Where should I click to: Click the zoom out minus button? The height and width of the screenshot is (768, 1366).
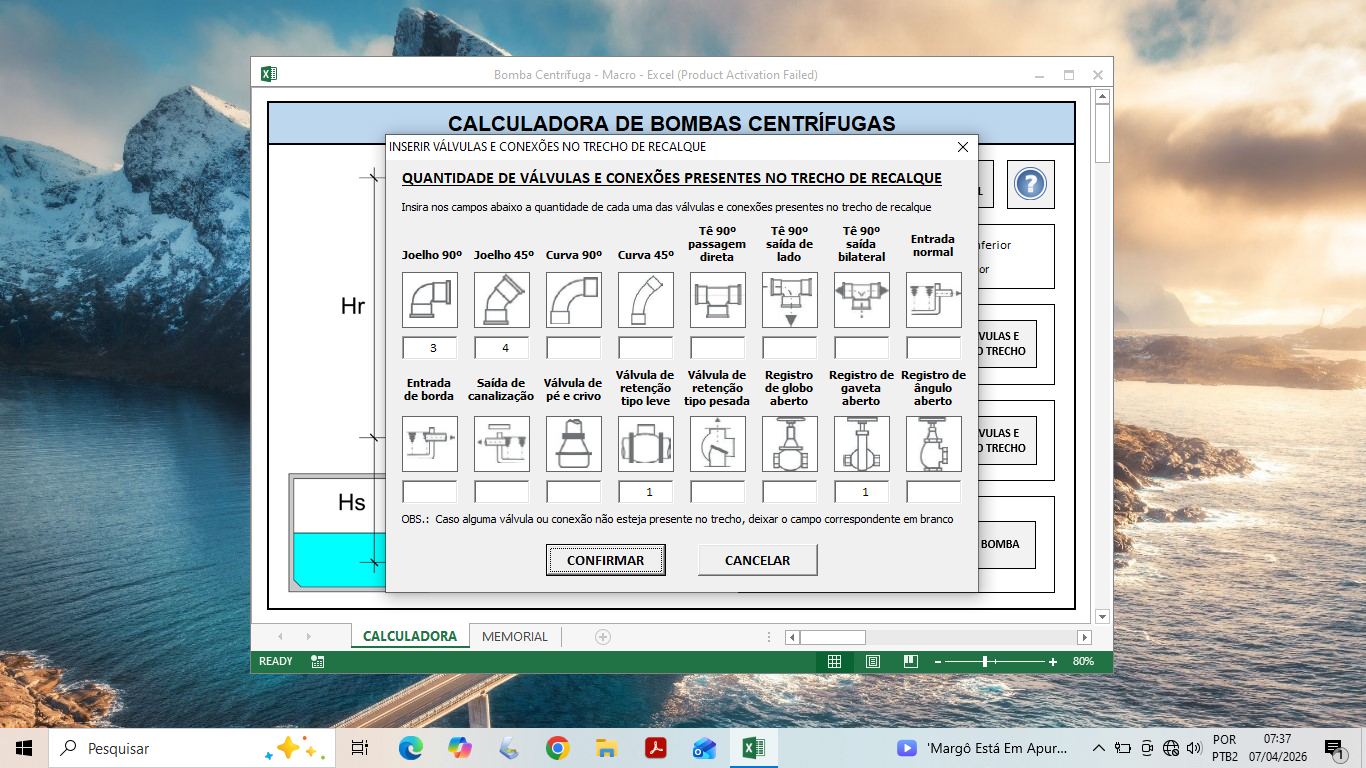(938, 662)
